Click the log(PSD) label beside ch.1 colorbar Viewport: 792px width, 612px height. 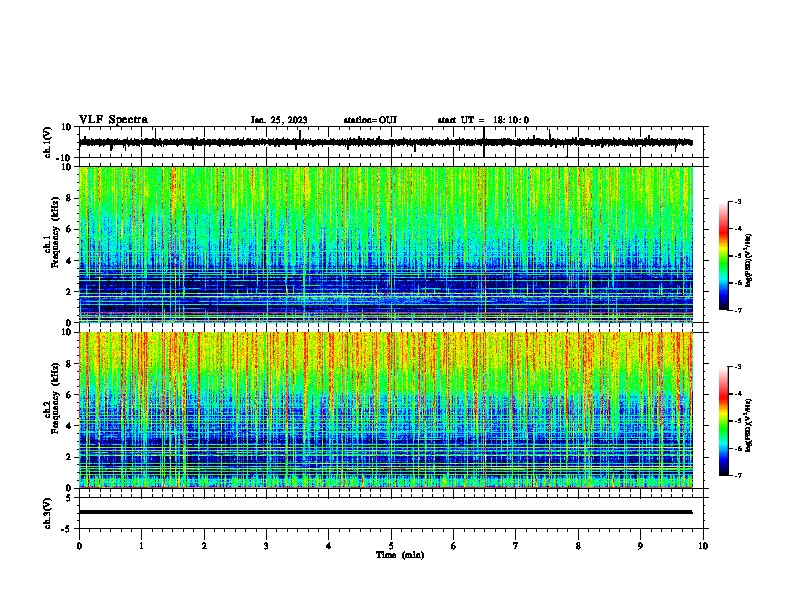(x=748, y=261)
